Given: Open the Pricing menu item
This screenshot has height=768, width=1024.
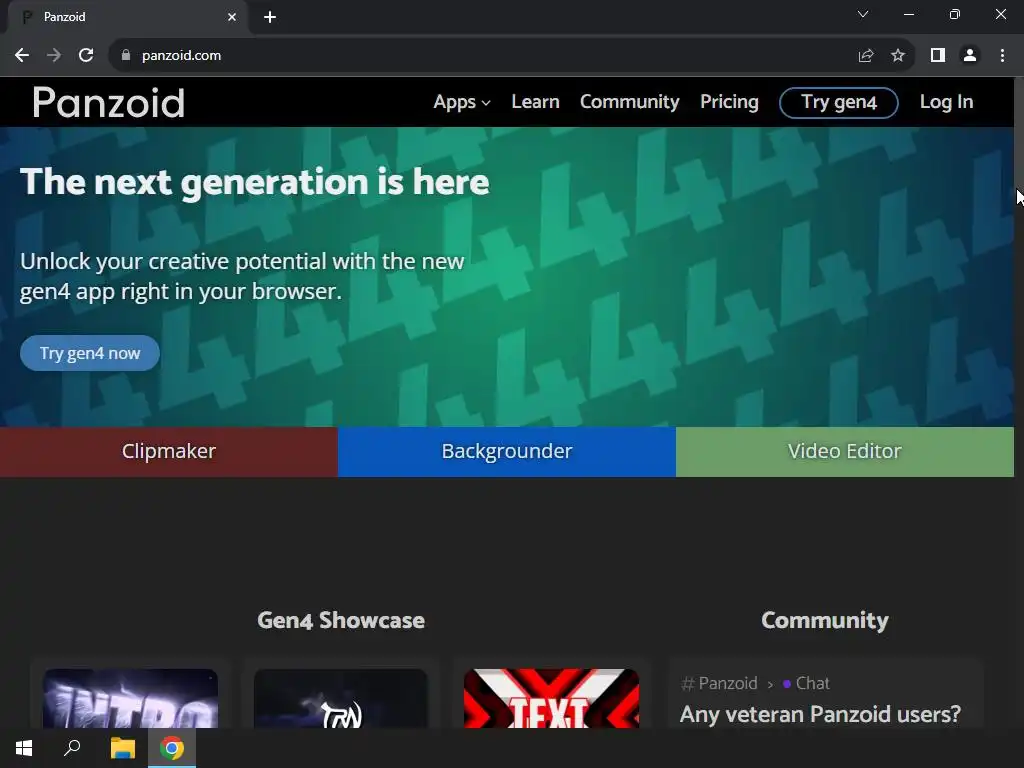Looking at the screenshot, I should [x=729, y=102].
